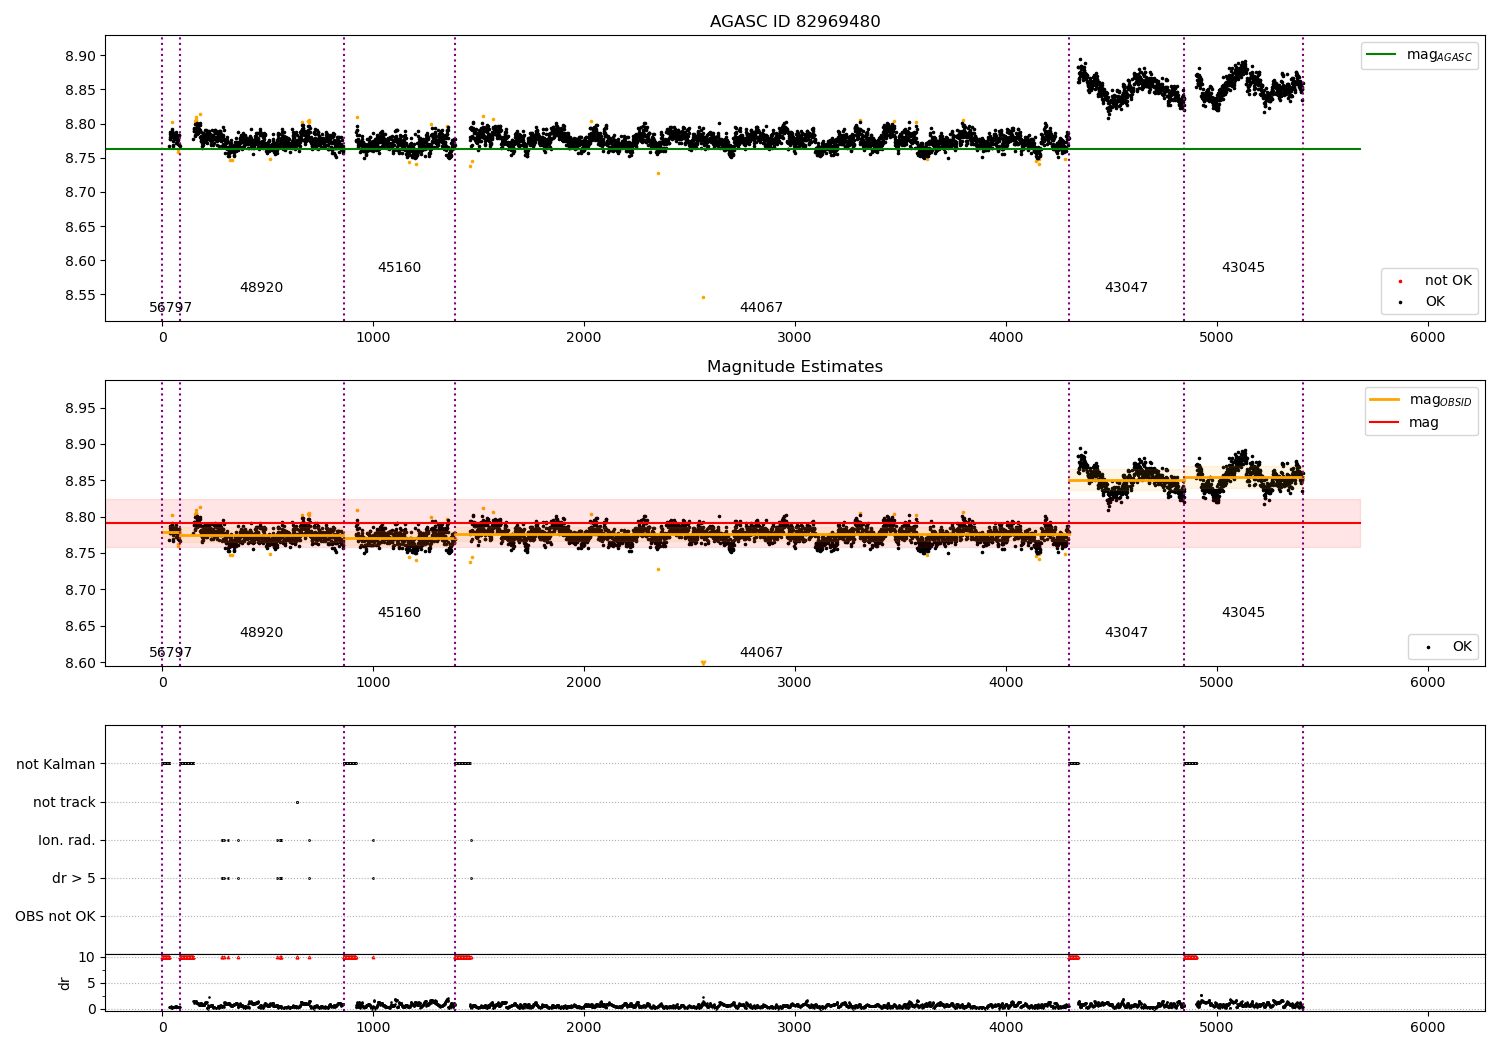Viewport: 1500px width, 1050px height.
Task: Click the 5 tick on dr axis
Action: tap(91, 983)
